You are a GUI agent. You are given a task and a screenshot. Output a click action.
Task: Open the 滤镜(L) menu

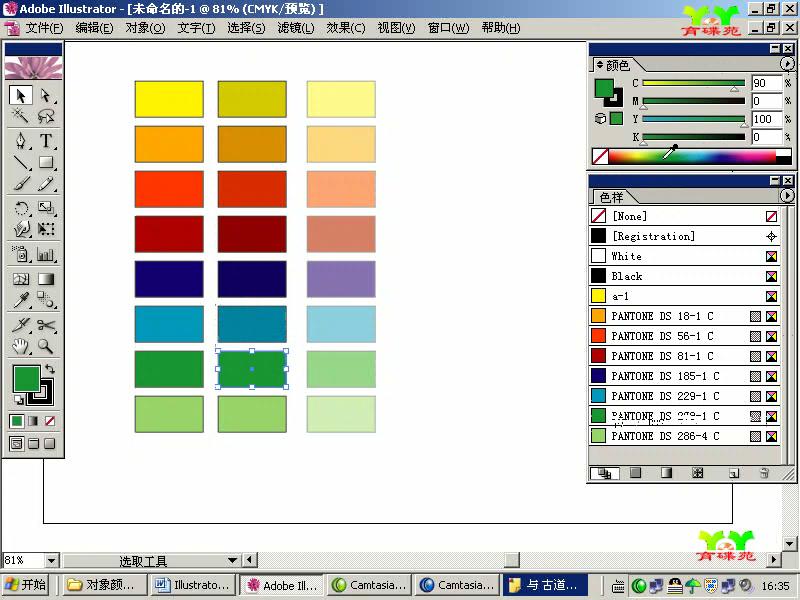[x=296, y=28]
